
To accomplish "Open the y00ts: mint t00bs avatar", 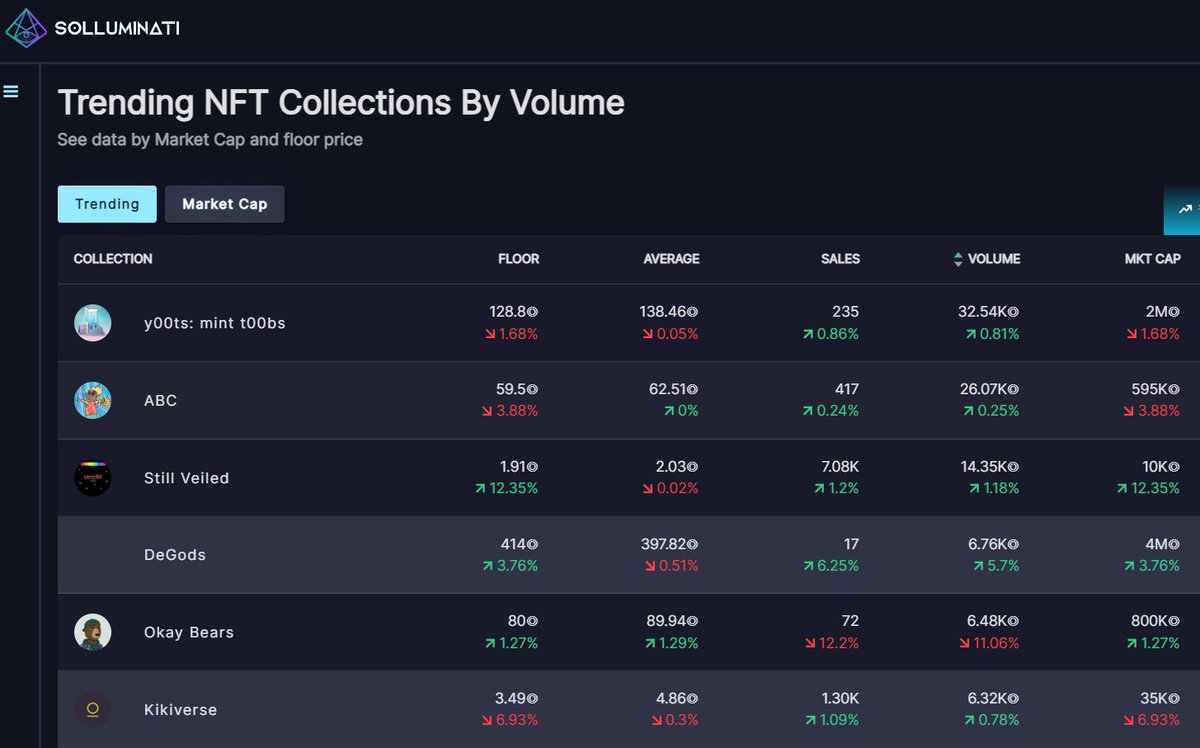I will 93,323.
